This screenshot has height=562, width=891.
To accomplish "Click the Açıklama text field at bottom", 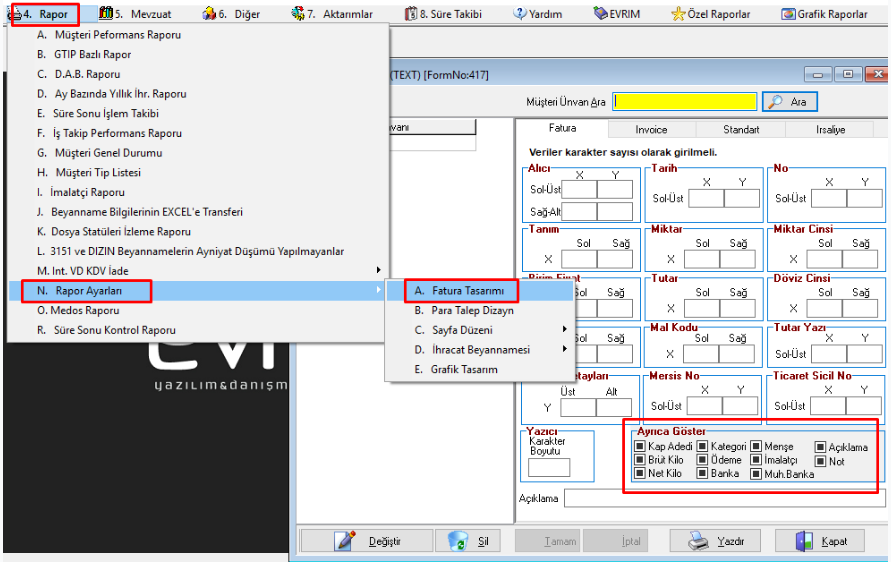I will click(725, 498).
